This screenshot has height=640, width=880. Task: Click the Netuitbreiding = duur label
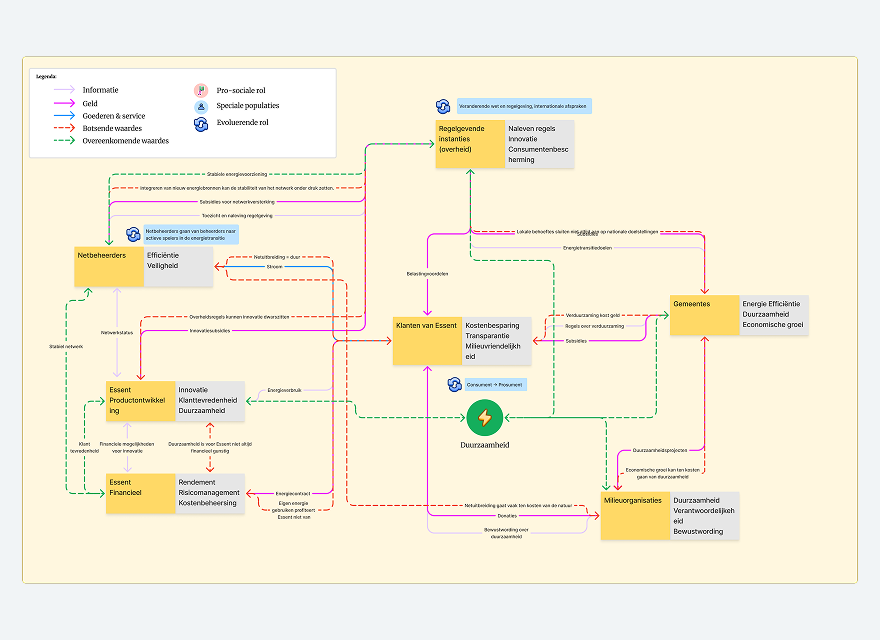tap(277, 257)
